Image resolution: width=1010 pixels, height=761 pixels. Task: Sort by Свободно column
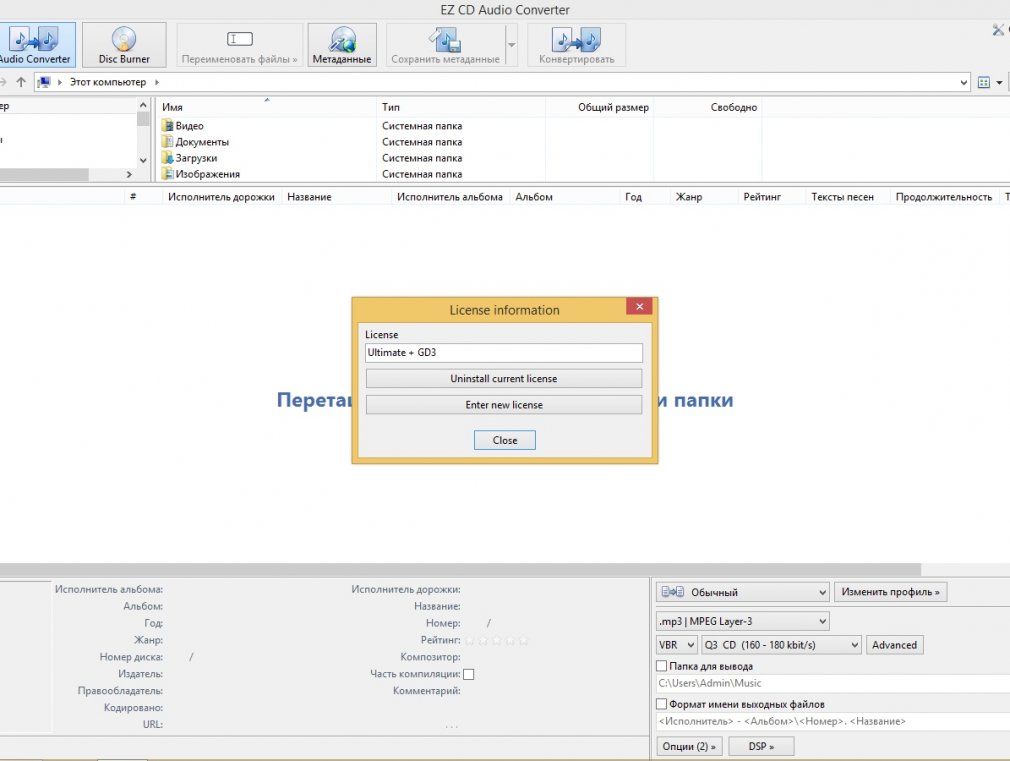point(708,107)
